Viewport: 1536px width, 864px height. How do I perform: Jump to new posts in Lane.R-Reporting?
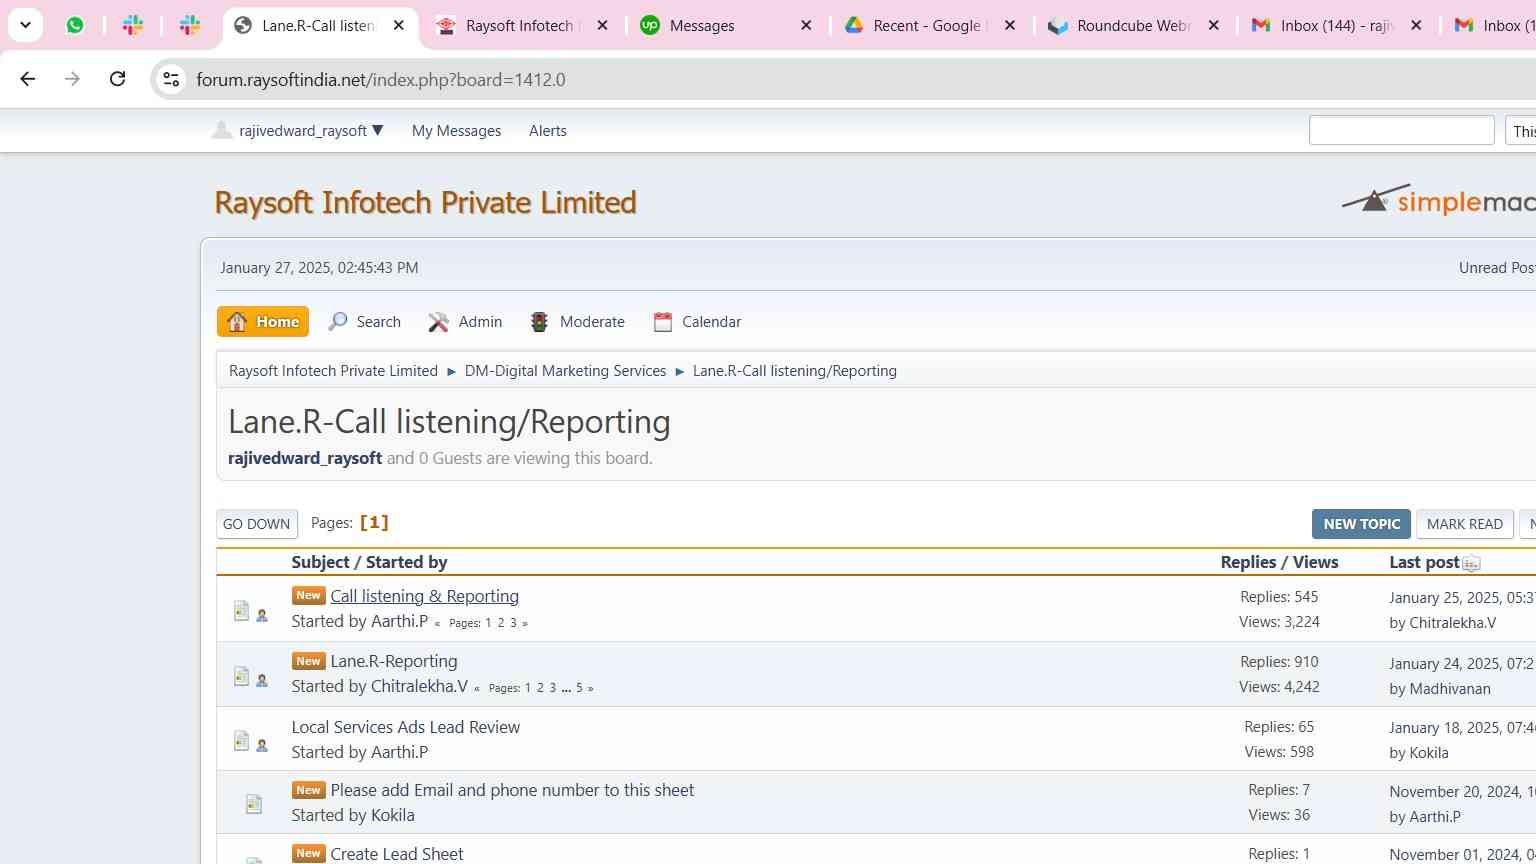pyautogui.click(x=308, y=660)
